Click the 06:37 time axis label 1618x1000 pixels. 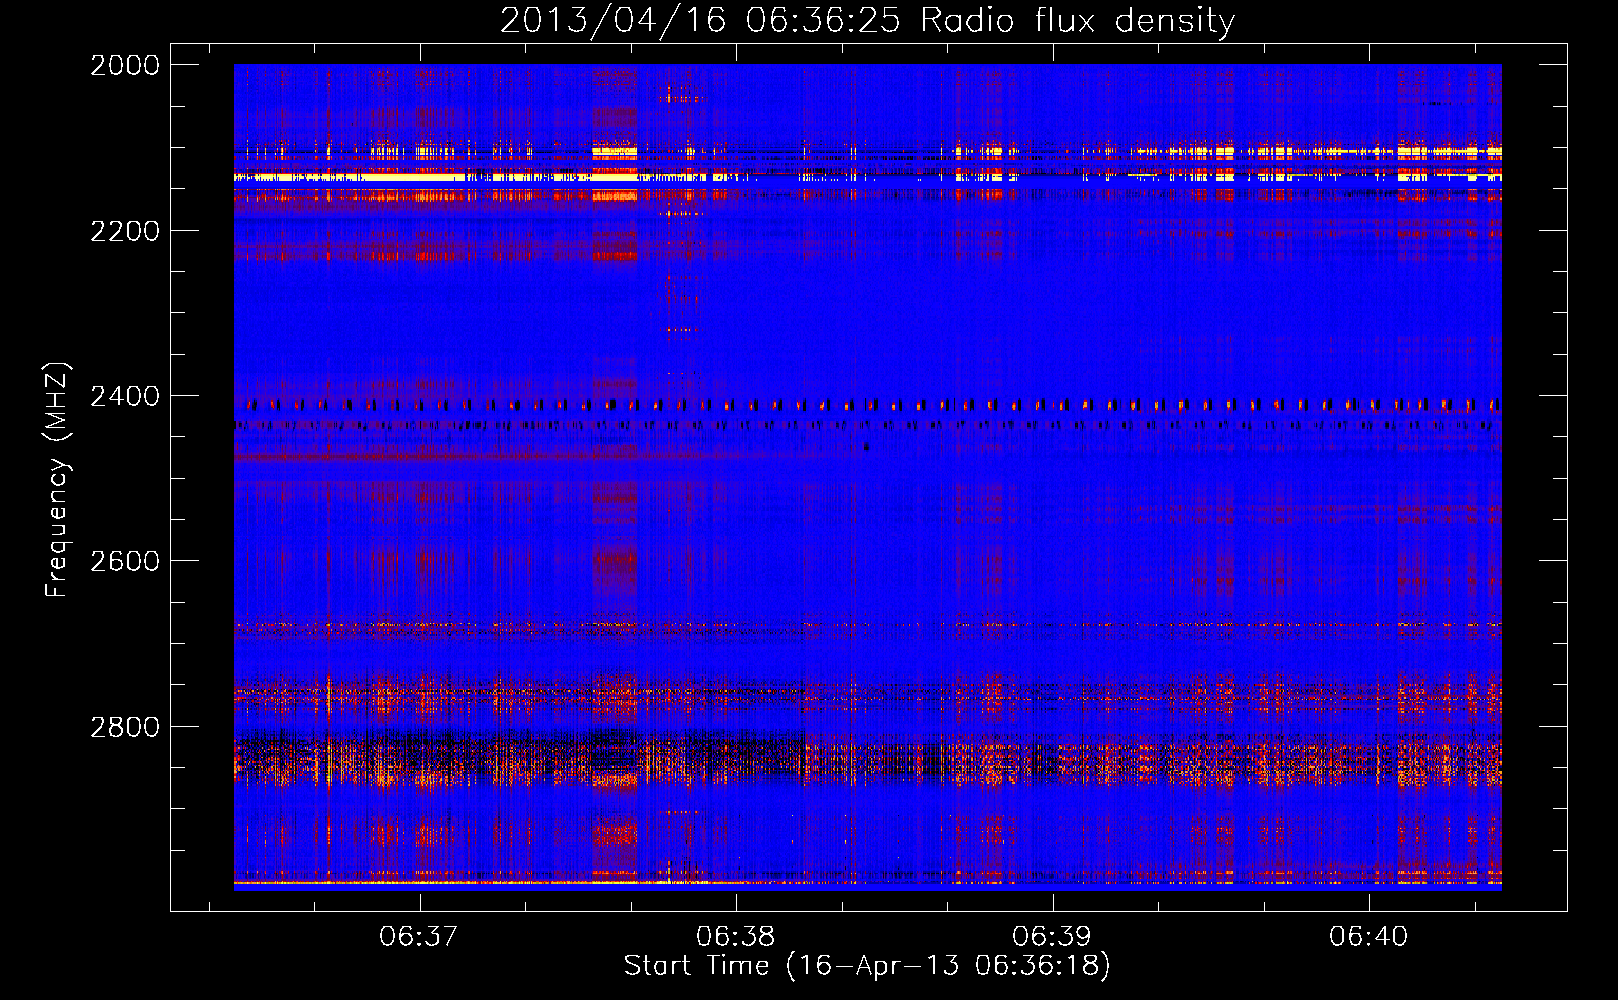tap(419, 936)
